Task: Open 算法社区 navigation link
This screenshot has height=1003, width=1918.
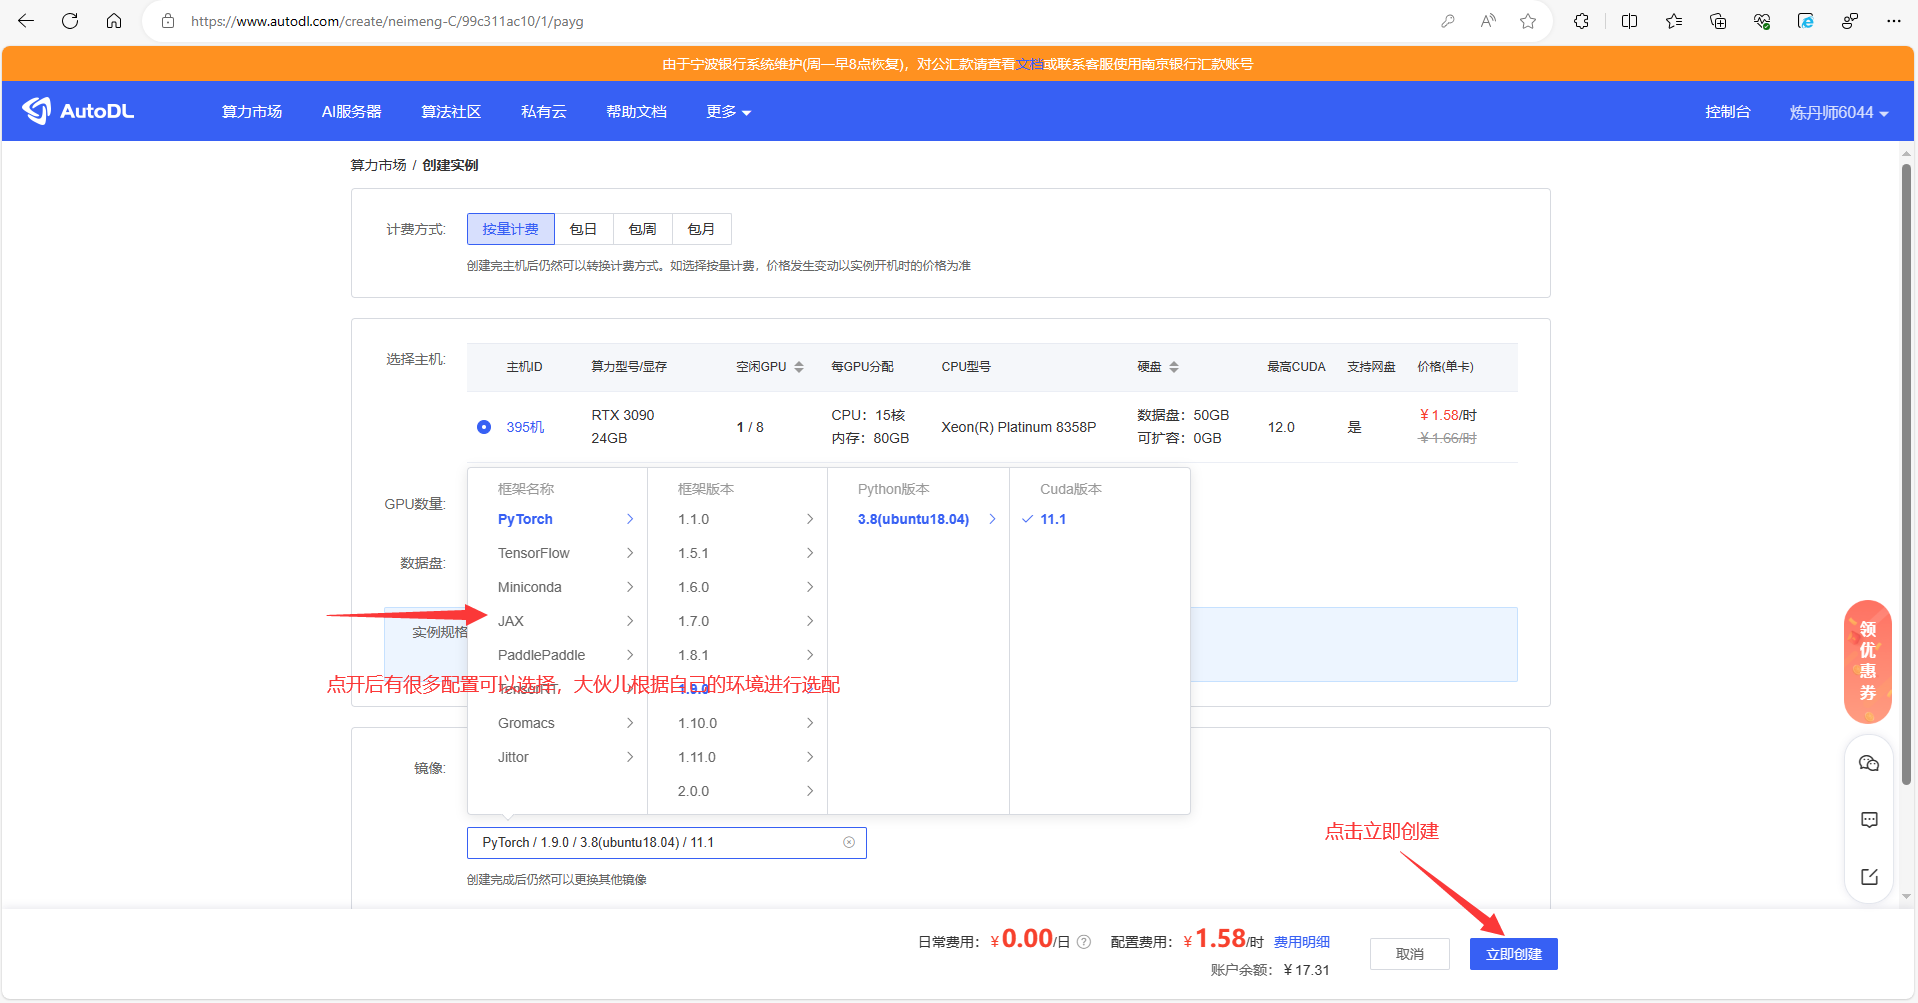Action: pos(451,112)
